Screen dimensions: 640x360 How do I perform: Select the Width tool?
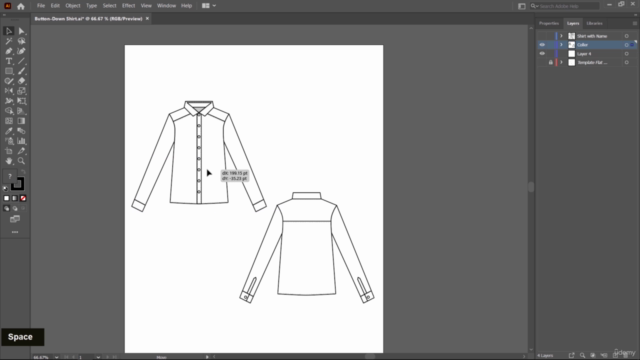click(x=9, y=101)
